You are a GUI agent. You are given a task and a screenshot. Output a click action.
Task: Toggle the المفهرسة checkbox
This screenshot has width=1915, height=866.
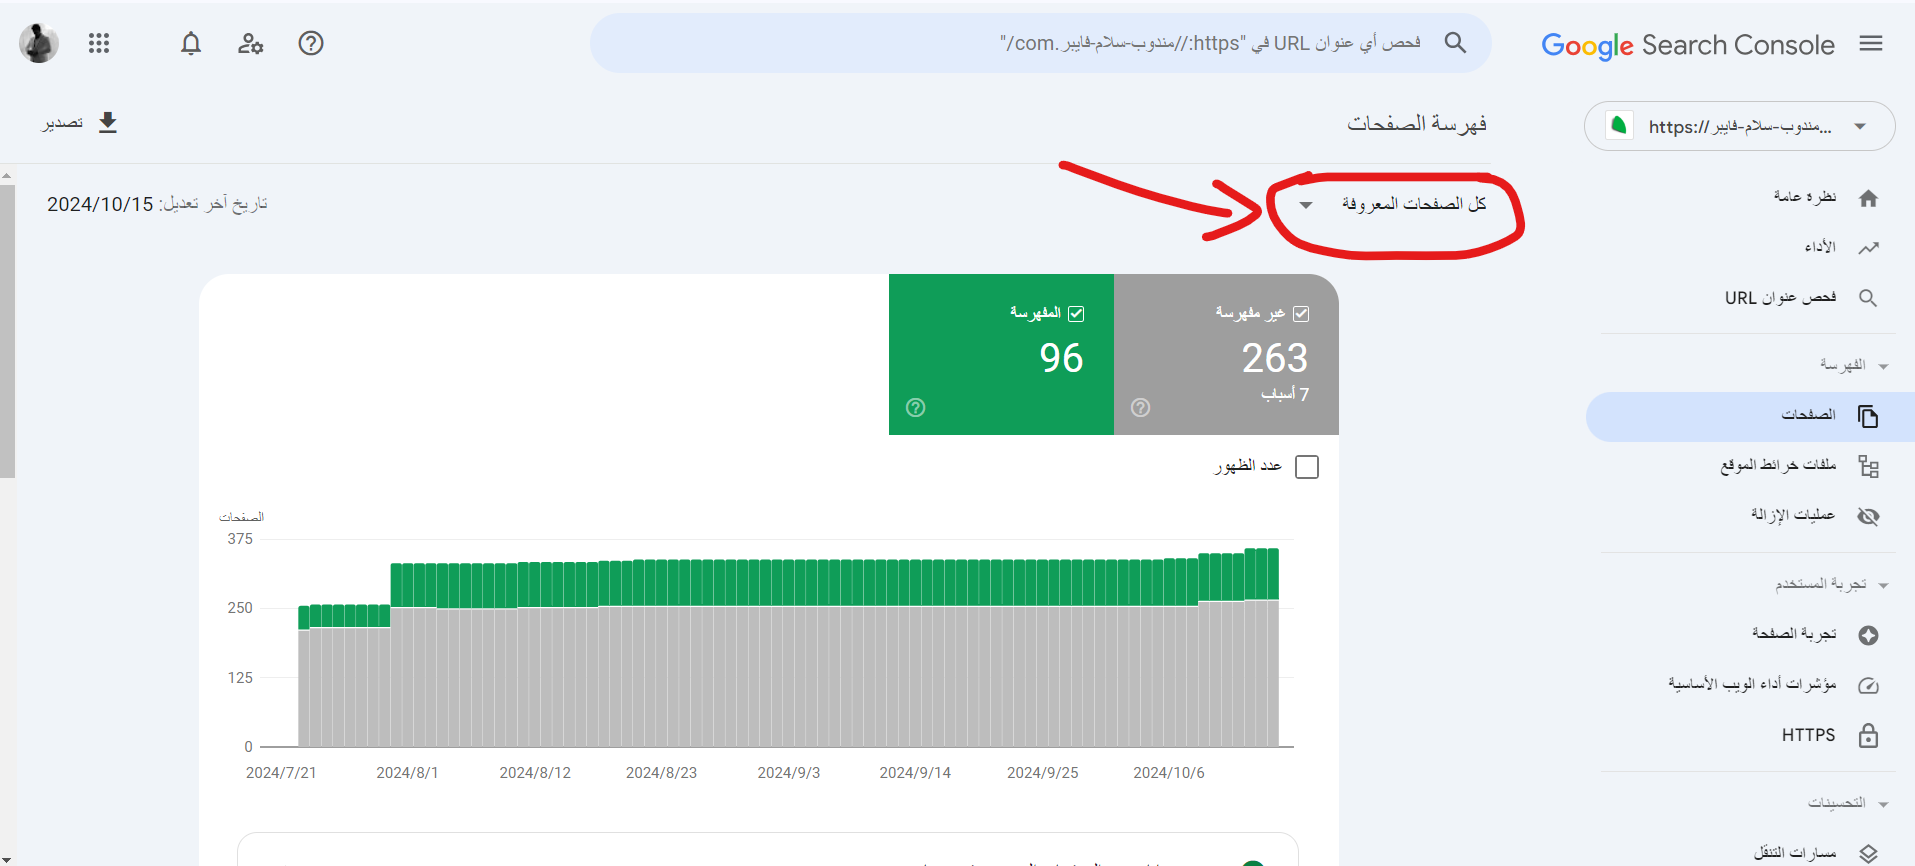(1076, 313)
